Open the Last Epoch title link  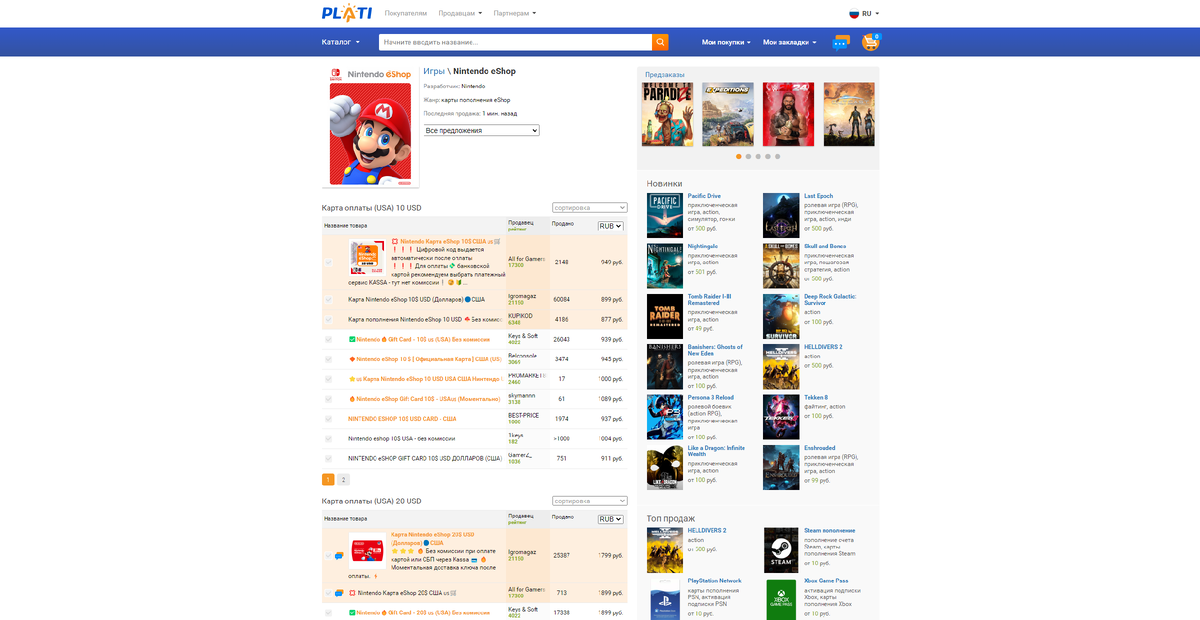[818, 196]
